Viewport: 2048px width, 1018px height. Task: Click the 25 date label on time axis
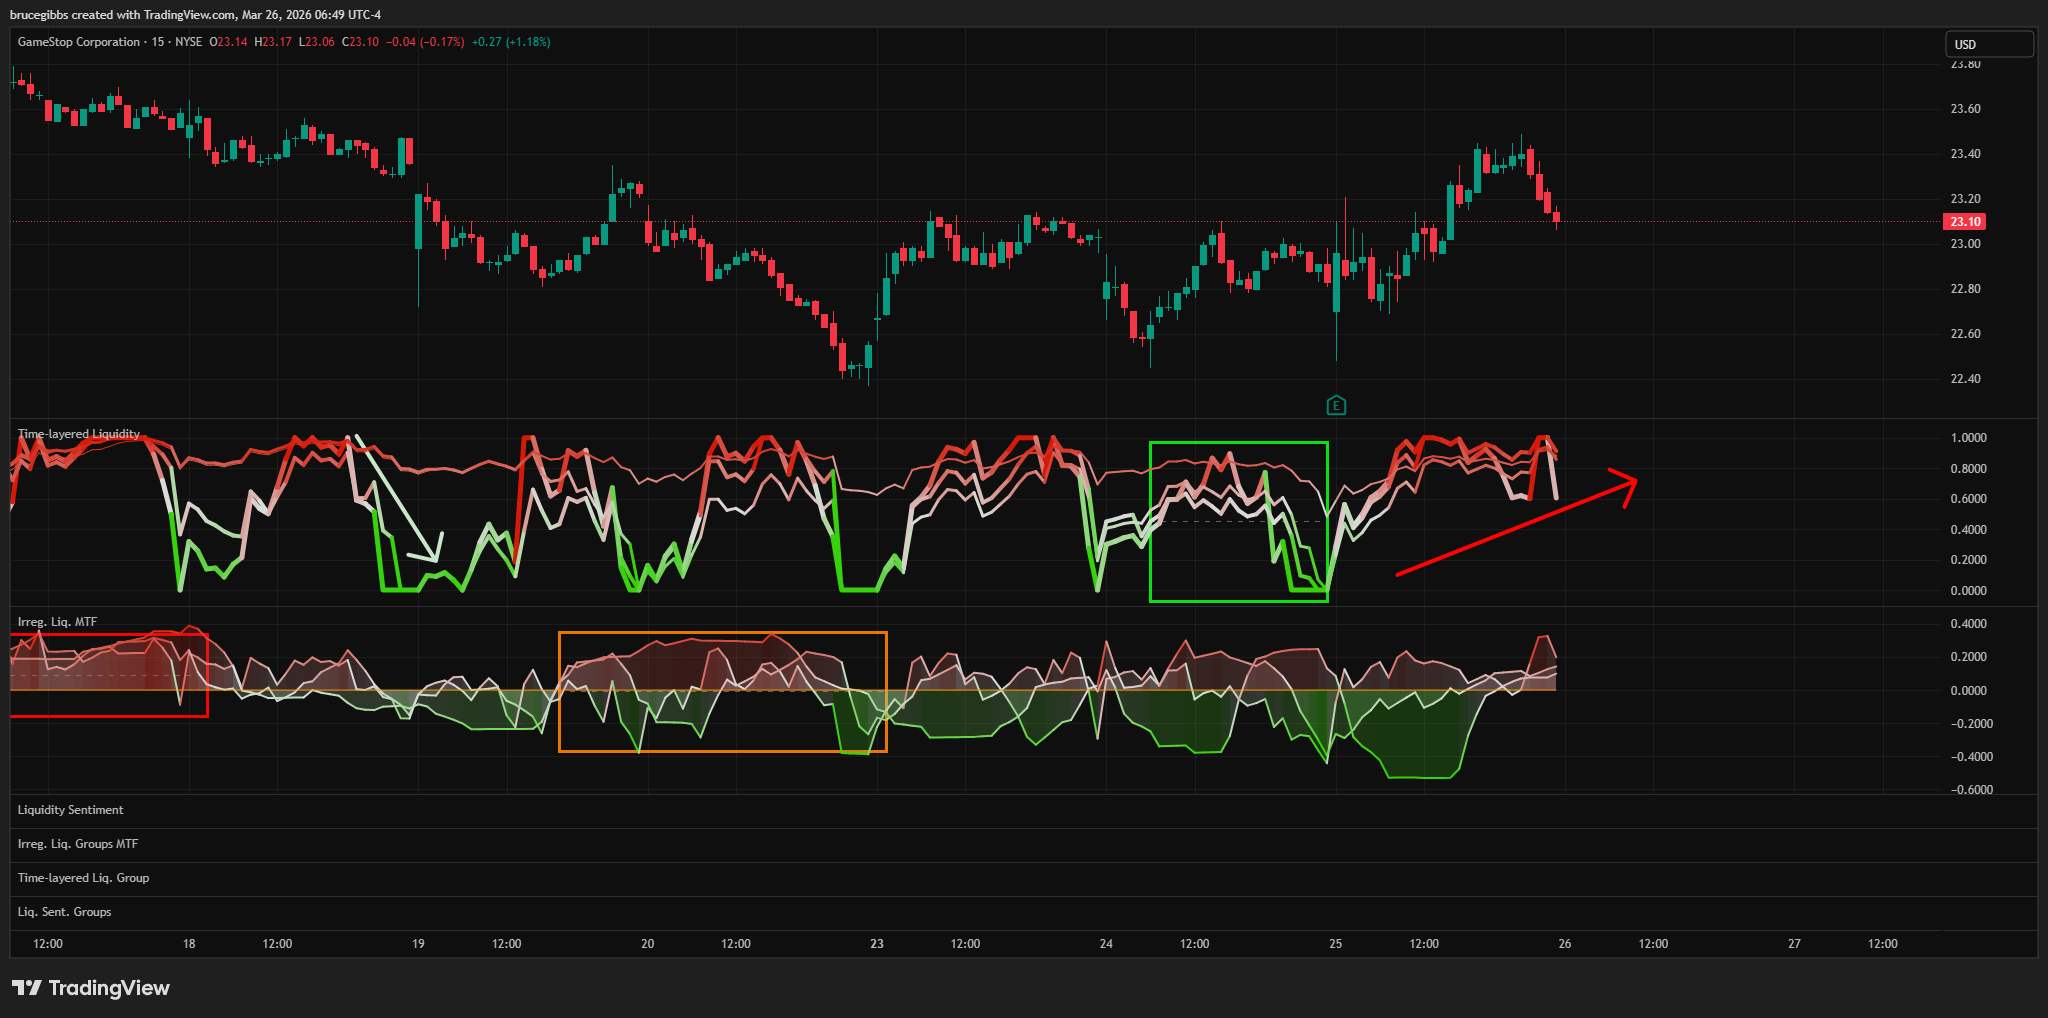1335,944
